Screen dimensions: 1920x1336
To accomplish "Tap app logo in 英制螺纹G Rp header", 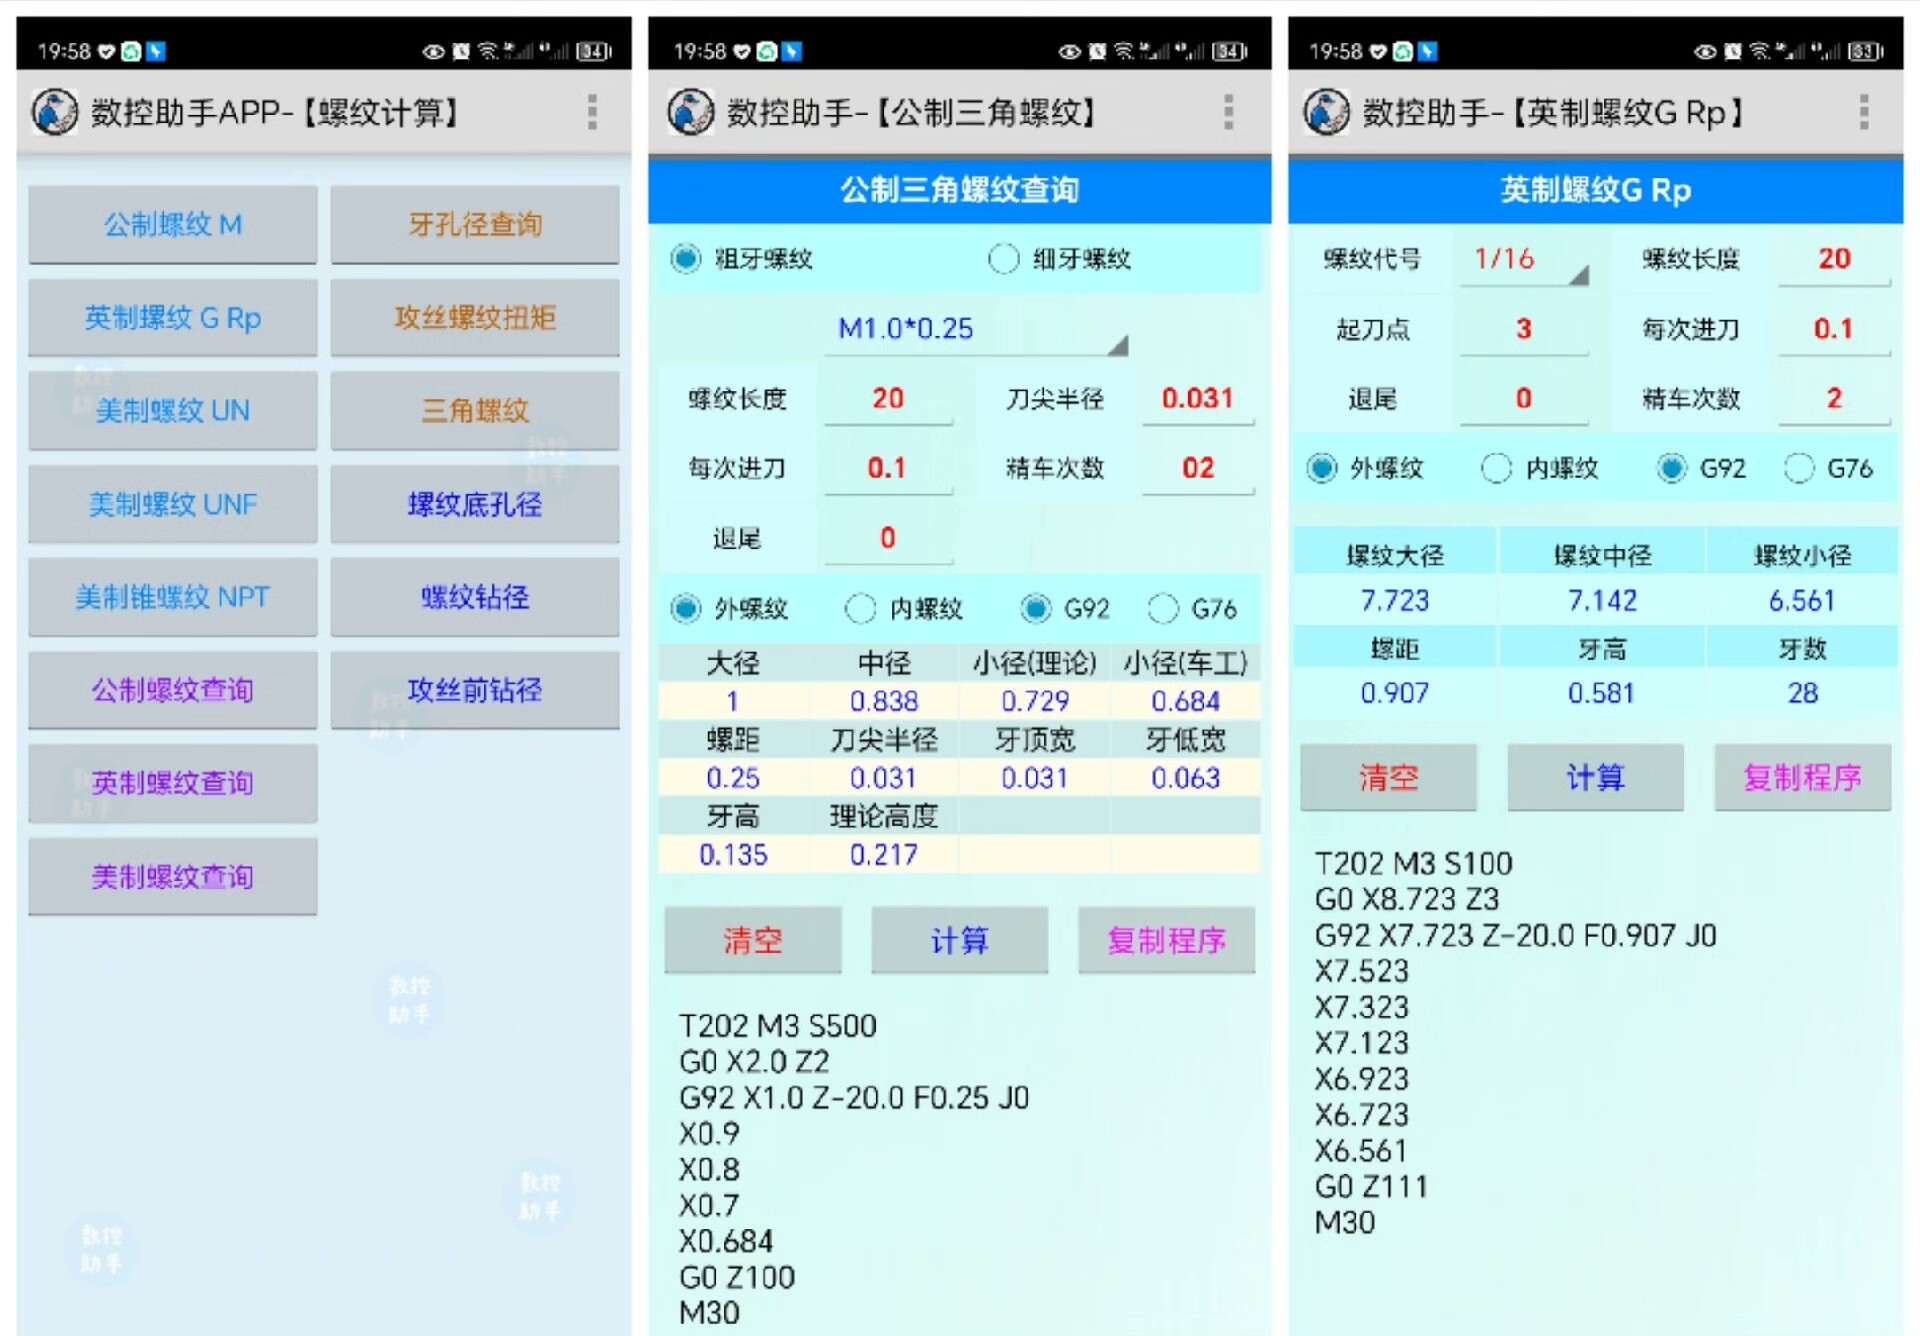I will point(1327,112).
